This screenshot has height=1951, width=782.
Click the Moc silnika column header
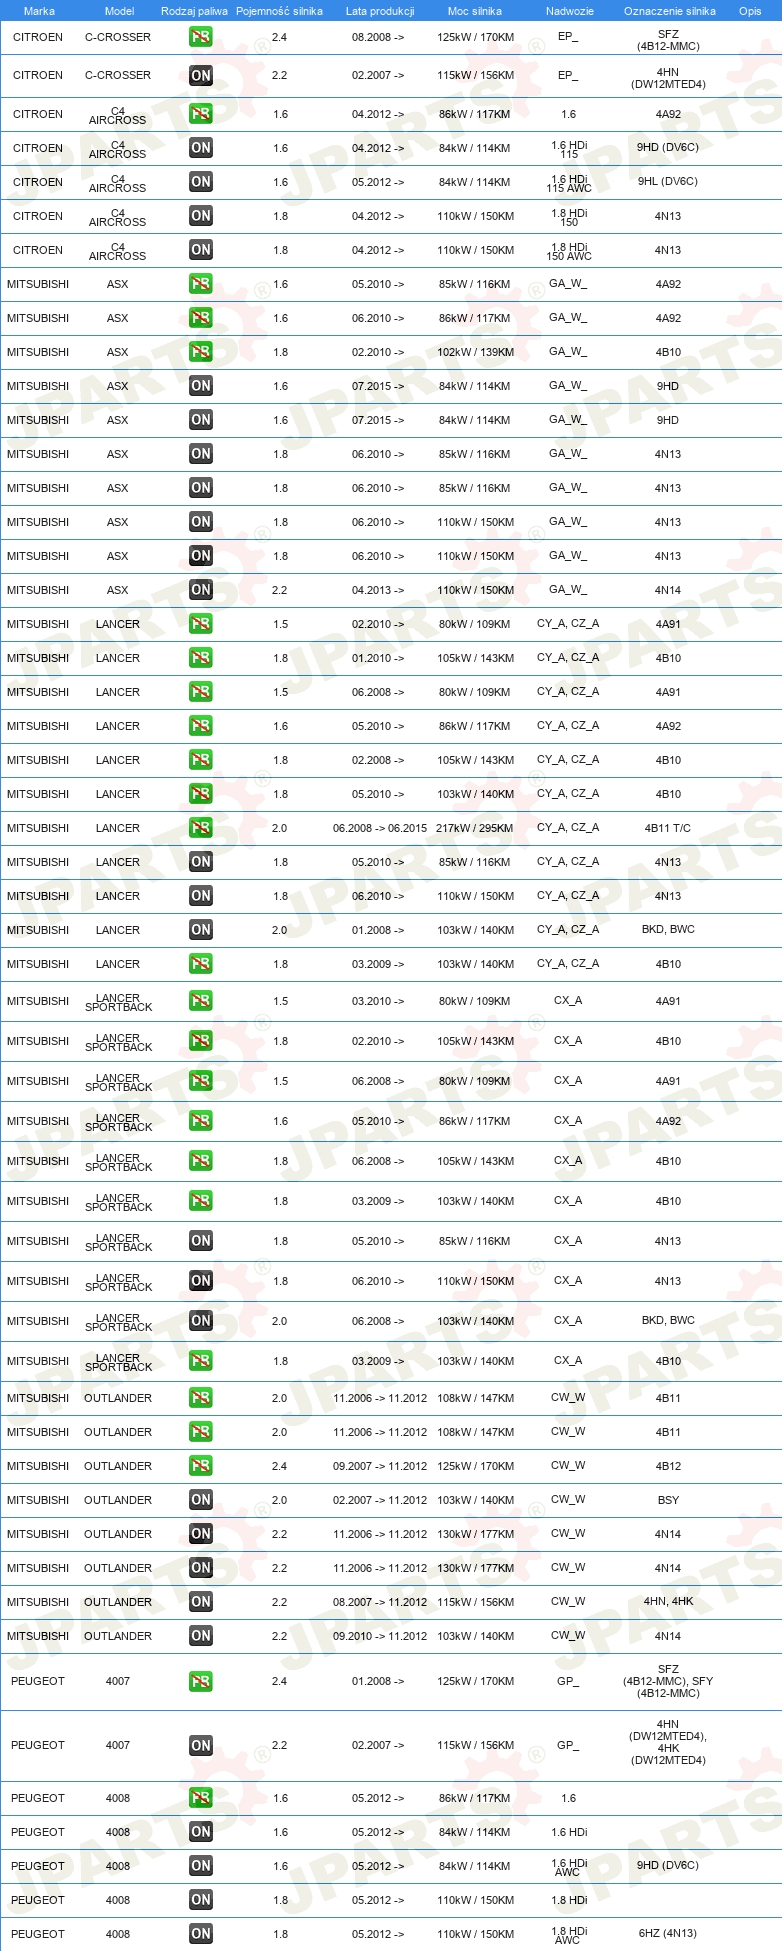(x=475, y=11)
